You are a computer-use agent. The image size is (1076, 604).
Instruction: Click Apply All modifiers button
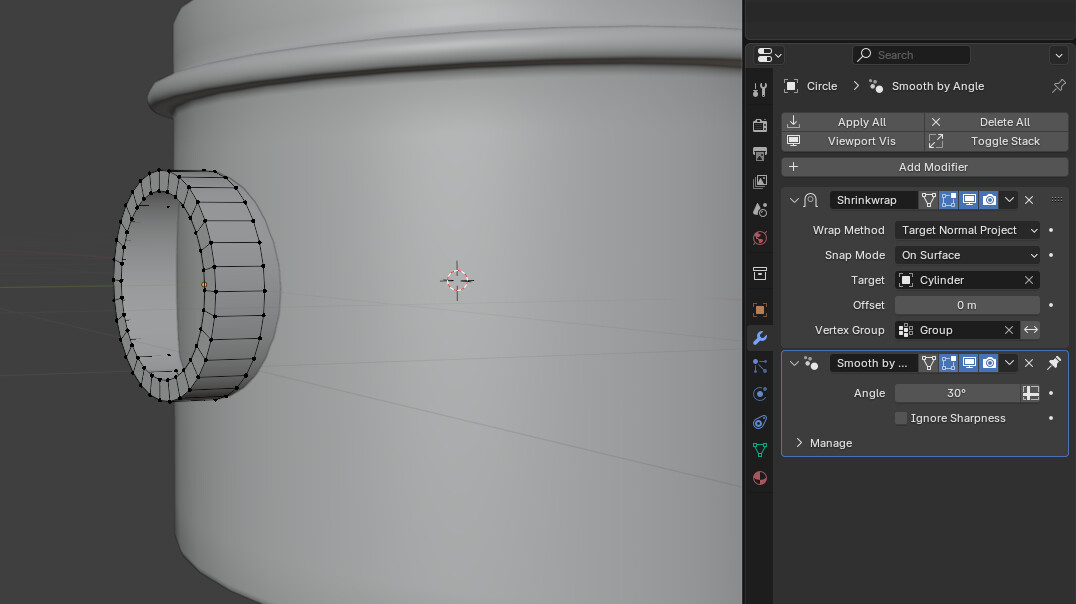[x=853, y=121]
